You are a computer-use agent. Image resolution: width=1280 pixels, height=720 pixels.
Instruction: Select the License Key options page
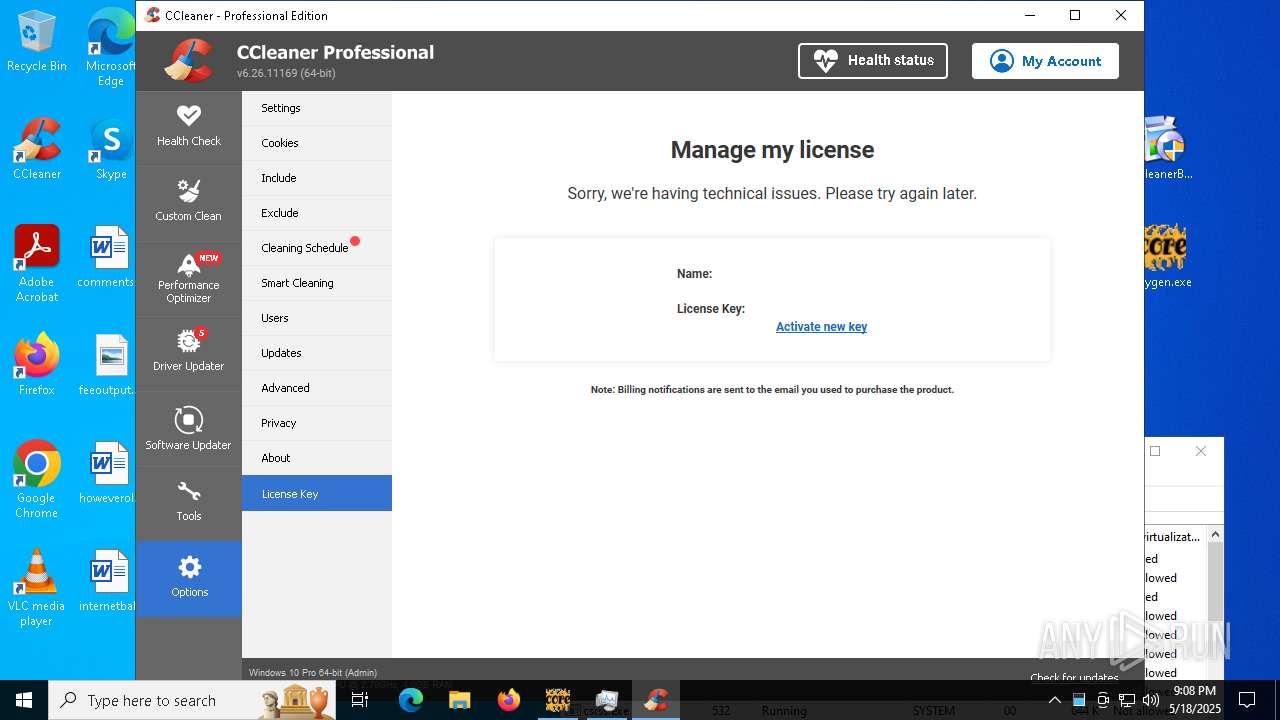click(x=316, y=493)
